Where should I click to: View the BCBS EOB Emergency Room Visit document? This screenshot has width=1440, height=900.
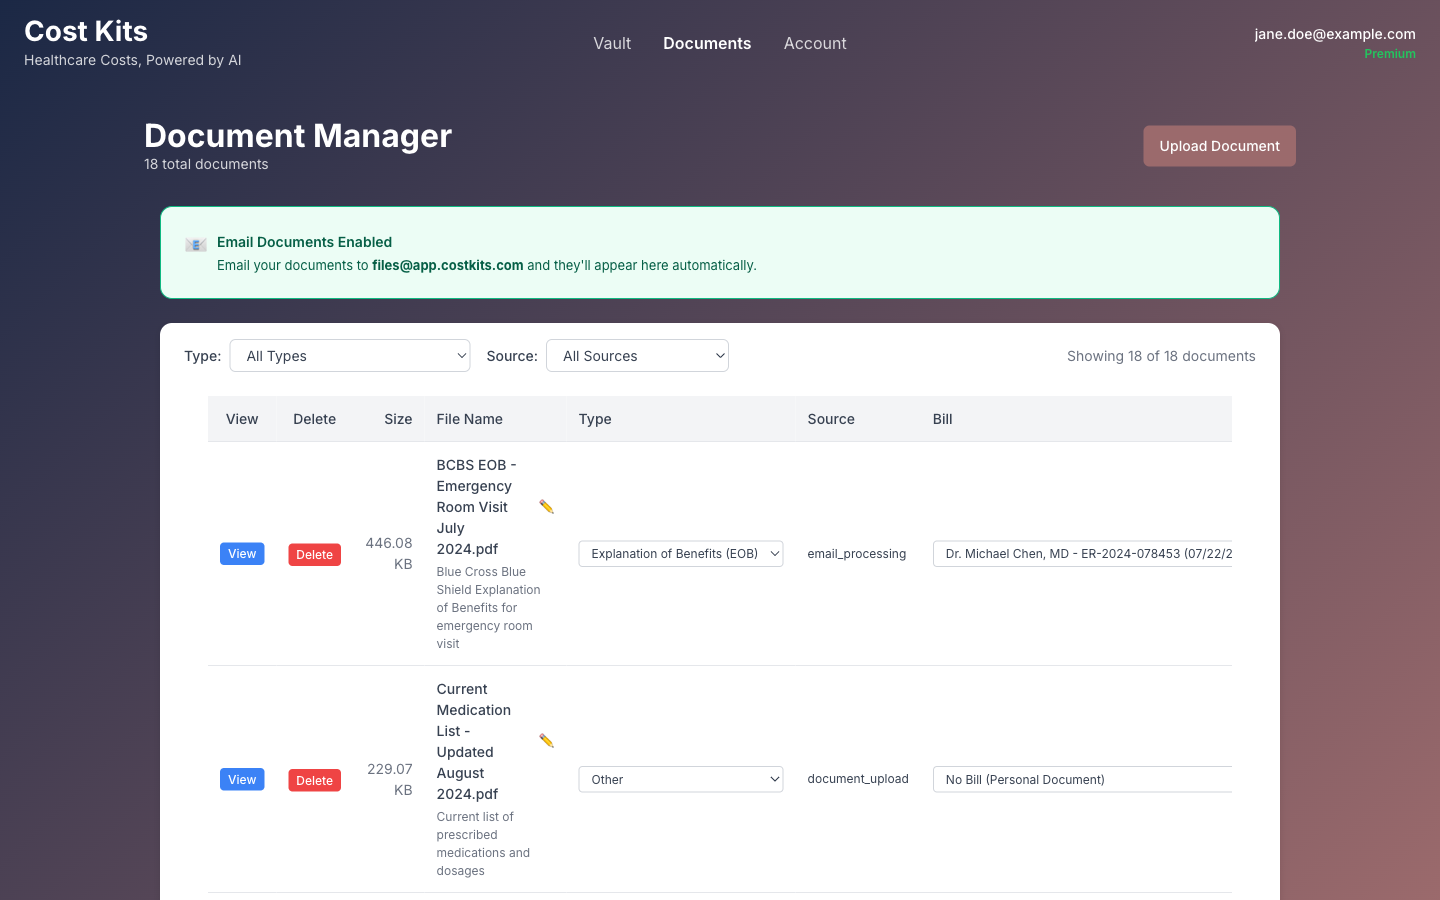point(242,553)
